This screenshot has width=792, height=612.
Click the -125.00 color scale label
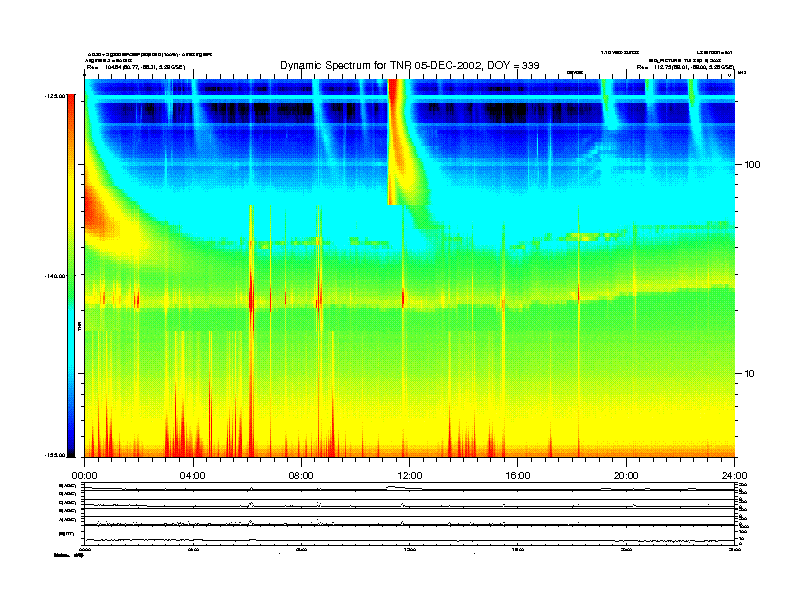tap(55, 95)
